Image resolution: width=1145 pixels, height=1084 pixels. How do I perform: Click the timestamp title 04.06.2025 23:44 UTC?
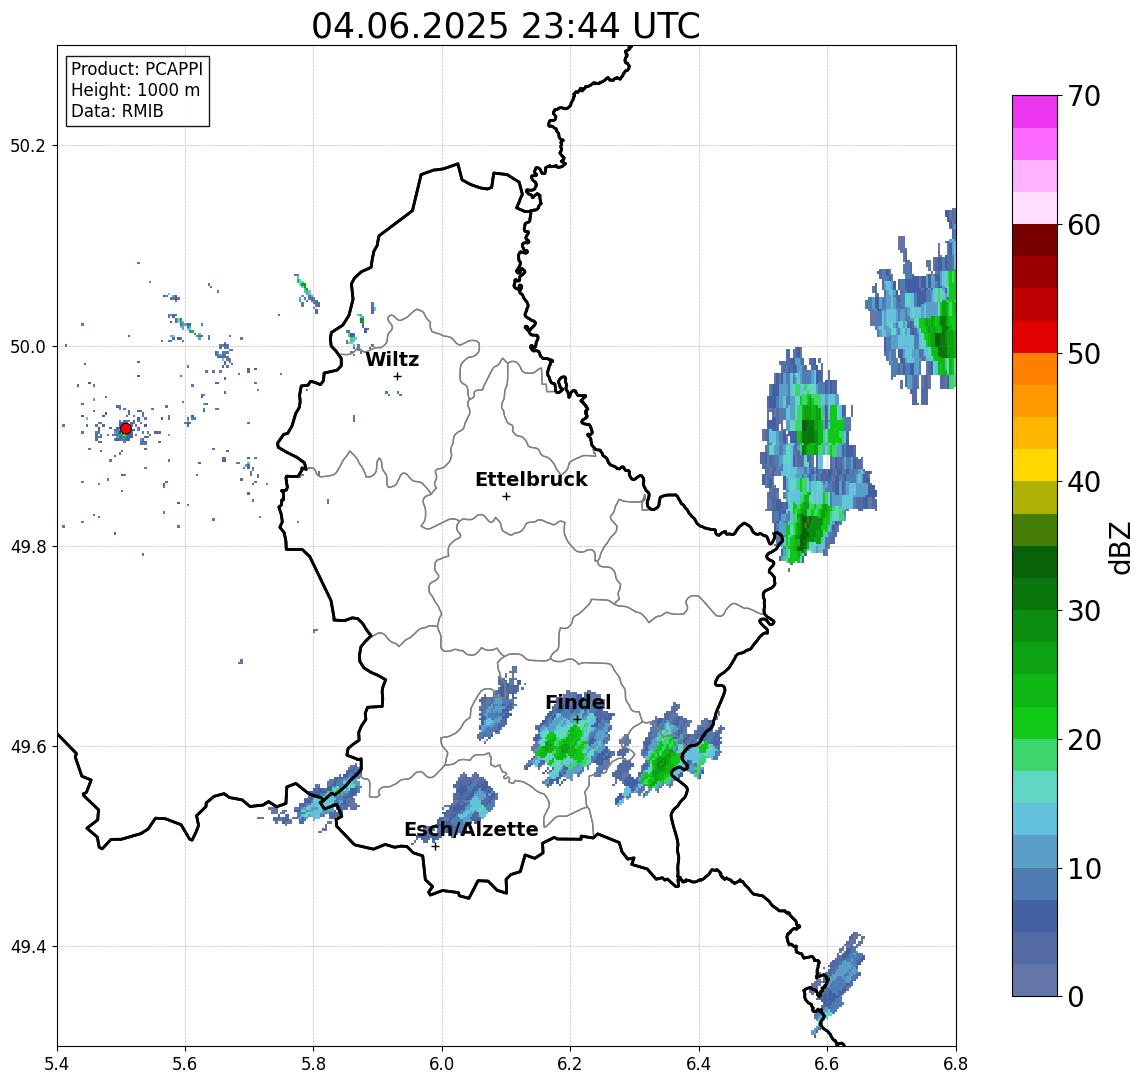click(506, 26)
